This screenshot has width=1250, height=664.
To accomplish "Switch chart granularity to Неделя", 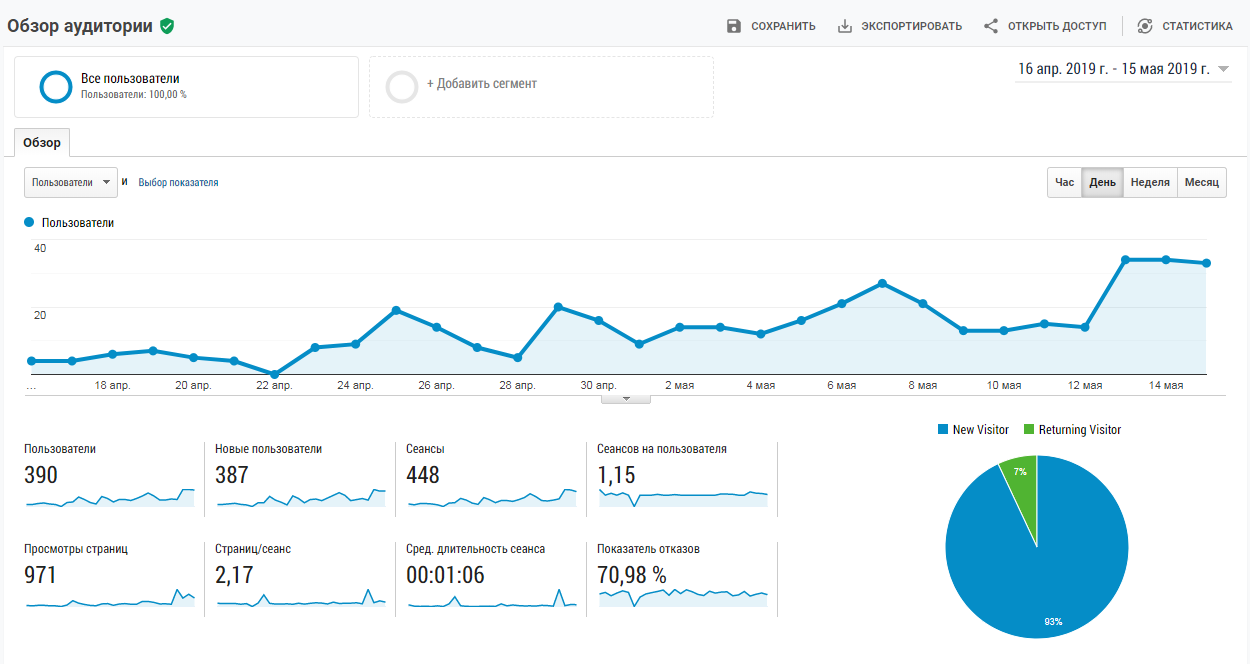I will click(x=1150, y=183).
